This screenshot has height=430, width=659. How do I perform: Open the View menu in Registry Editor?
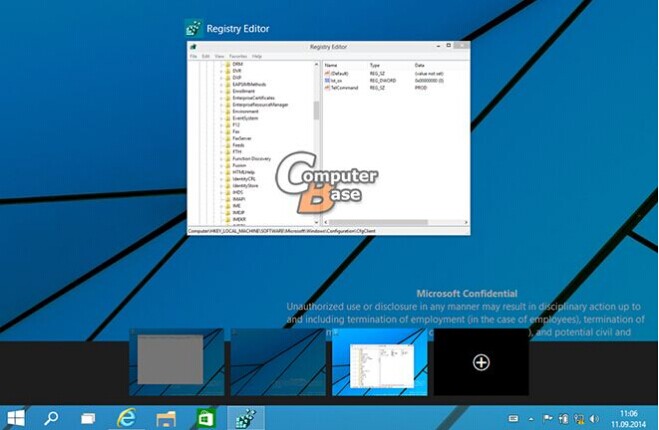219,56
